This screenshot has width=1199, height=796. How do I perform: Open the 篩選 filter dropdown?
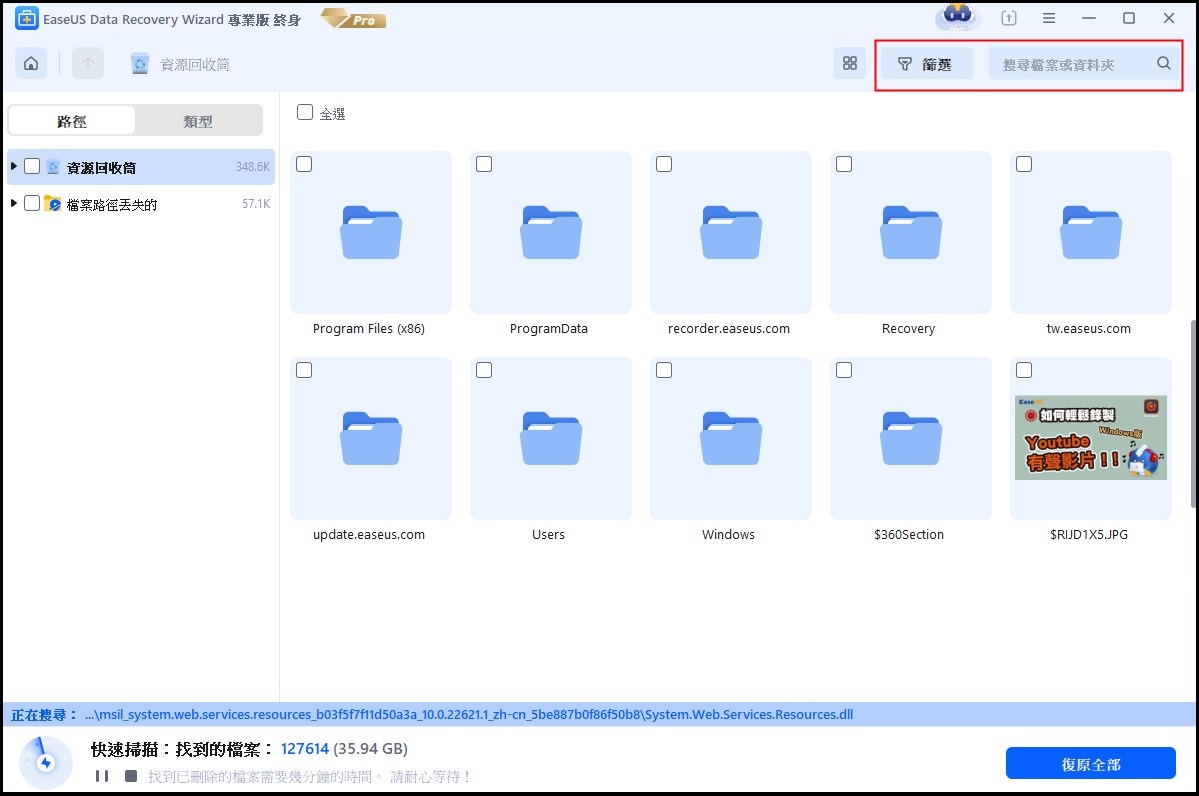[926, 64]
